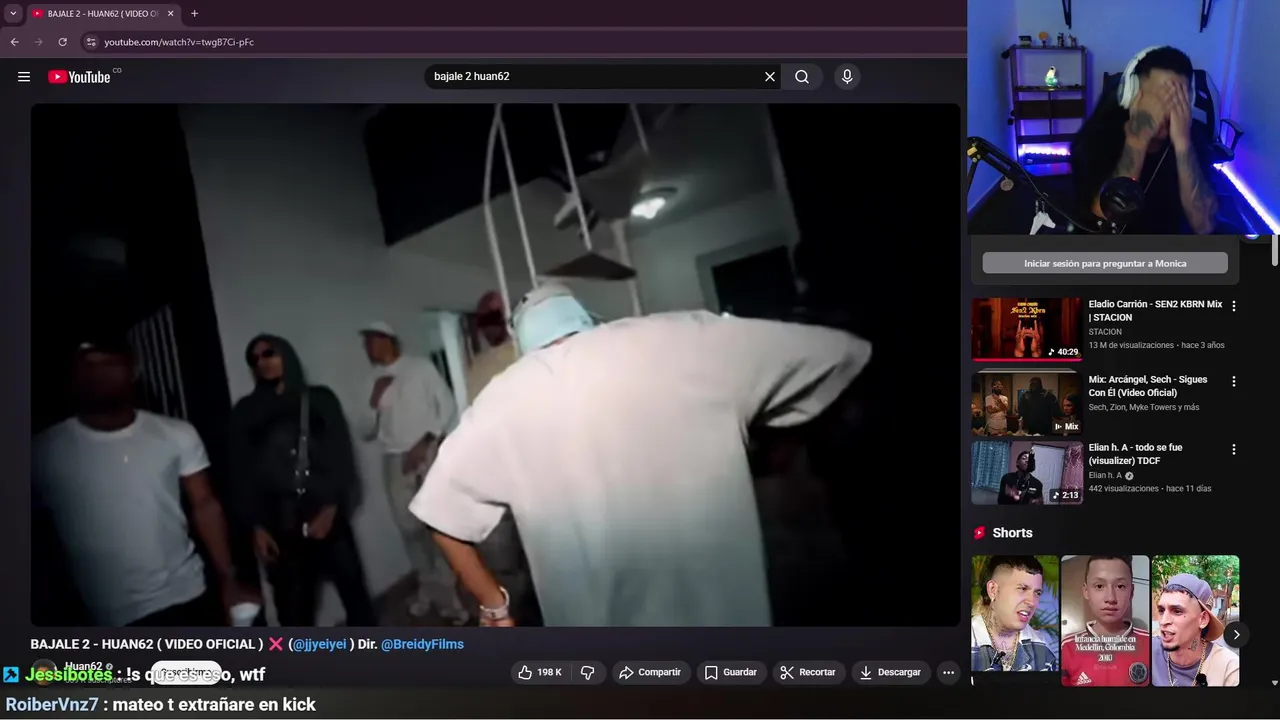The image size is (1280, 720).
Task: Go forward with the browser forward arrow
Action: coord(38,42)
